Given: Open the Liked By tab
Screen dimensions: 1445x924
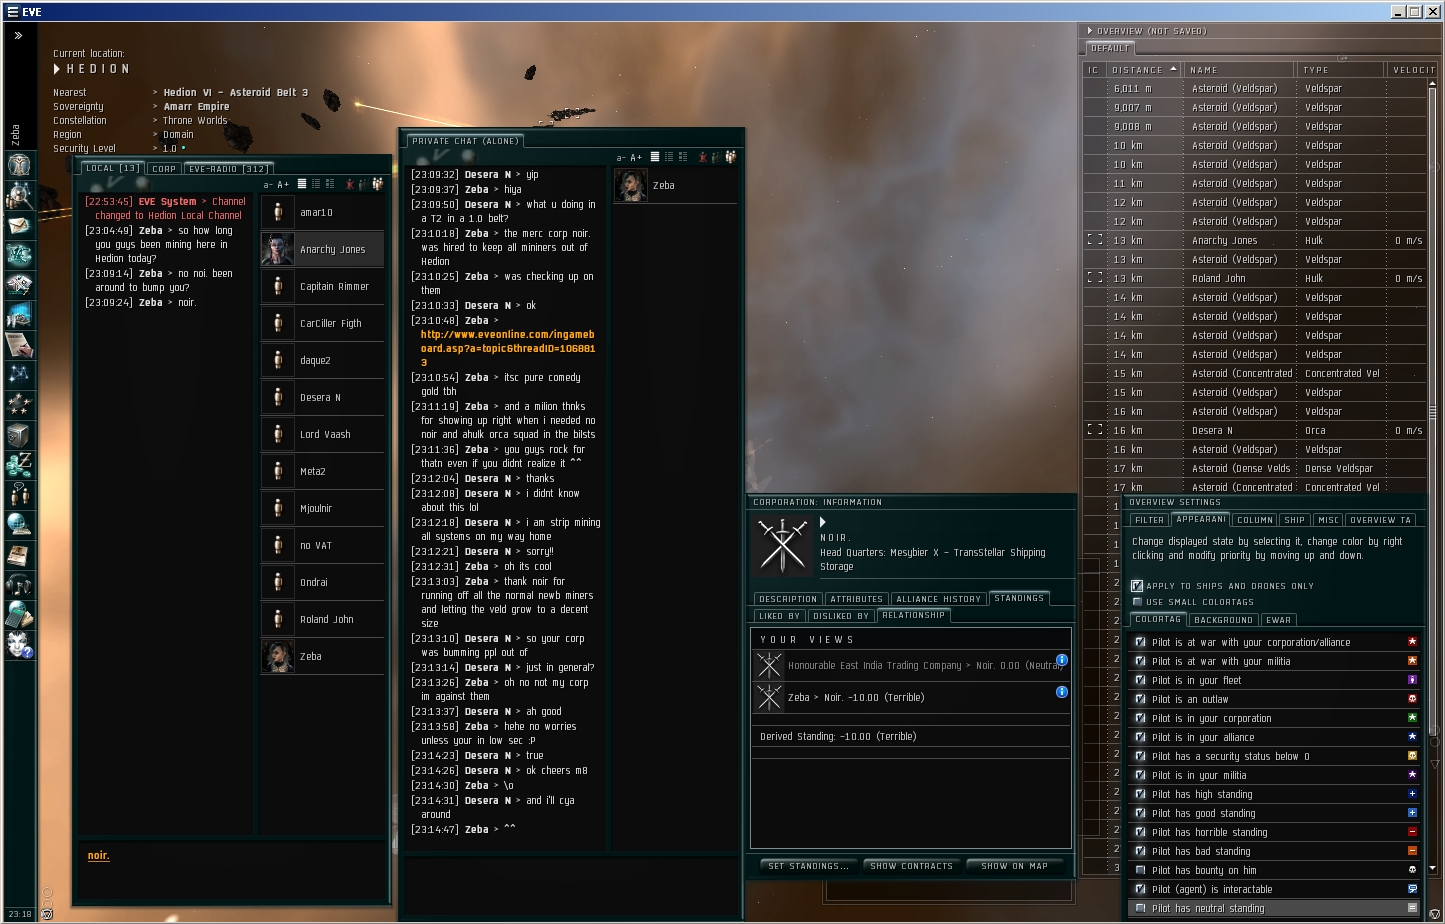Looking at the screenshot, I should (x=780, y=616).
